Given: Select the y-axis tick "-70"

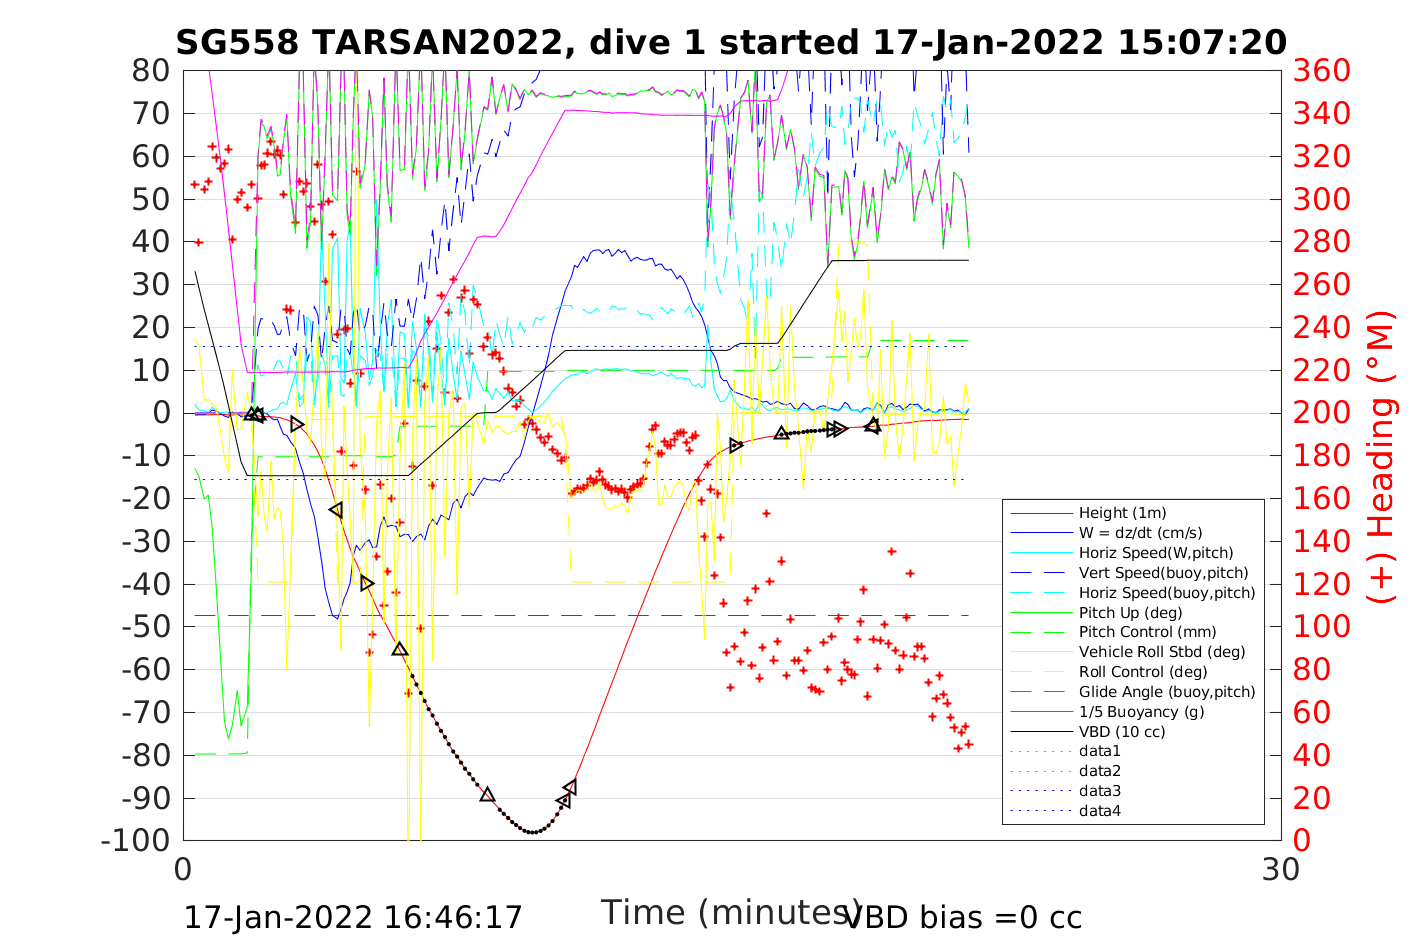Looking at the screenshot, I should [145, 712].
